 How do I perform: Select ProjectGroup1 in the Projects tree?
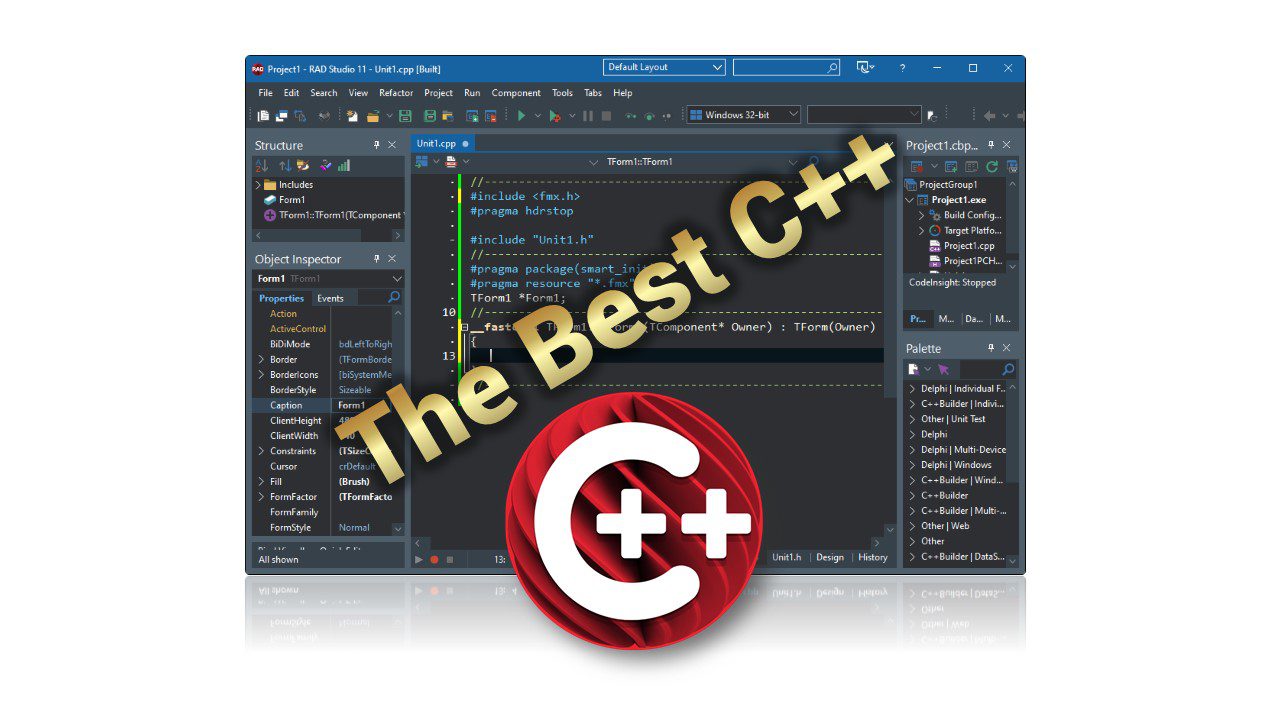(x=948, y=185)
